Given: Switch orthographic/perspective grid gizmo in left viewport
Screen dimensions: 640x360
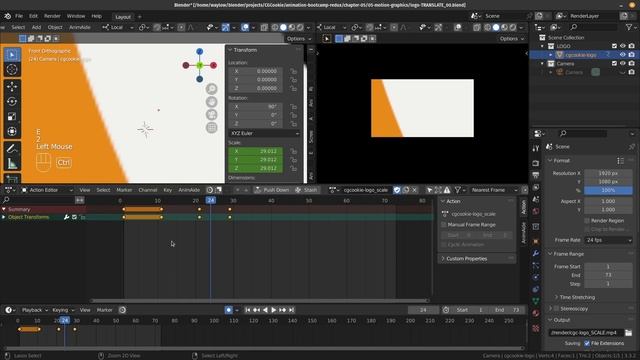Looking at the screenshot, I should tap(211, 128).
